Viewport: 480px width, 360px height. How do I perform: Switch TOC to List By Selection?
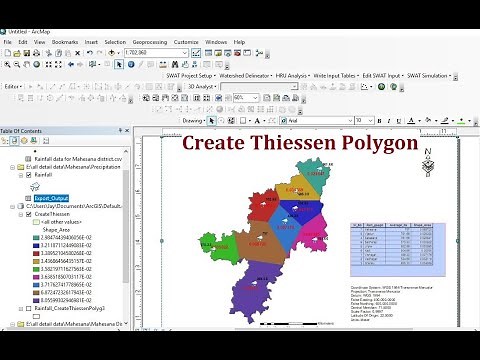pyautogui.click(x=34, y=141)
